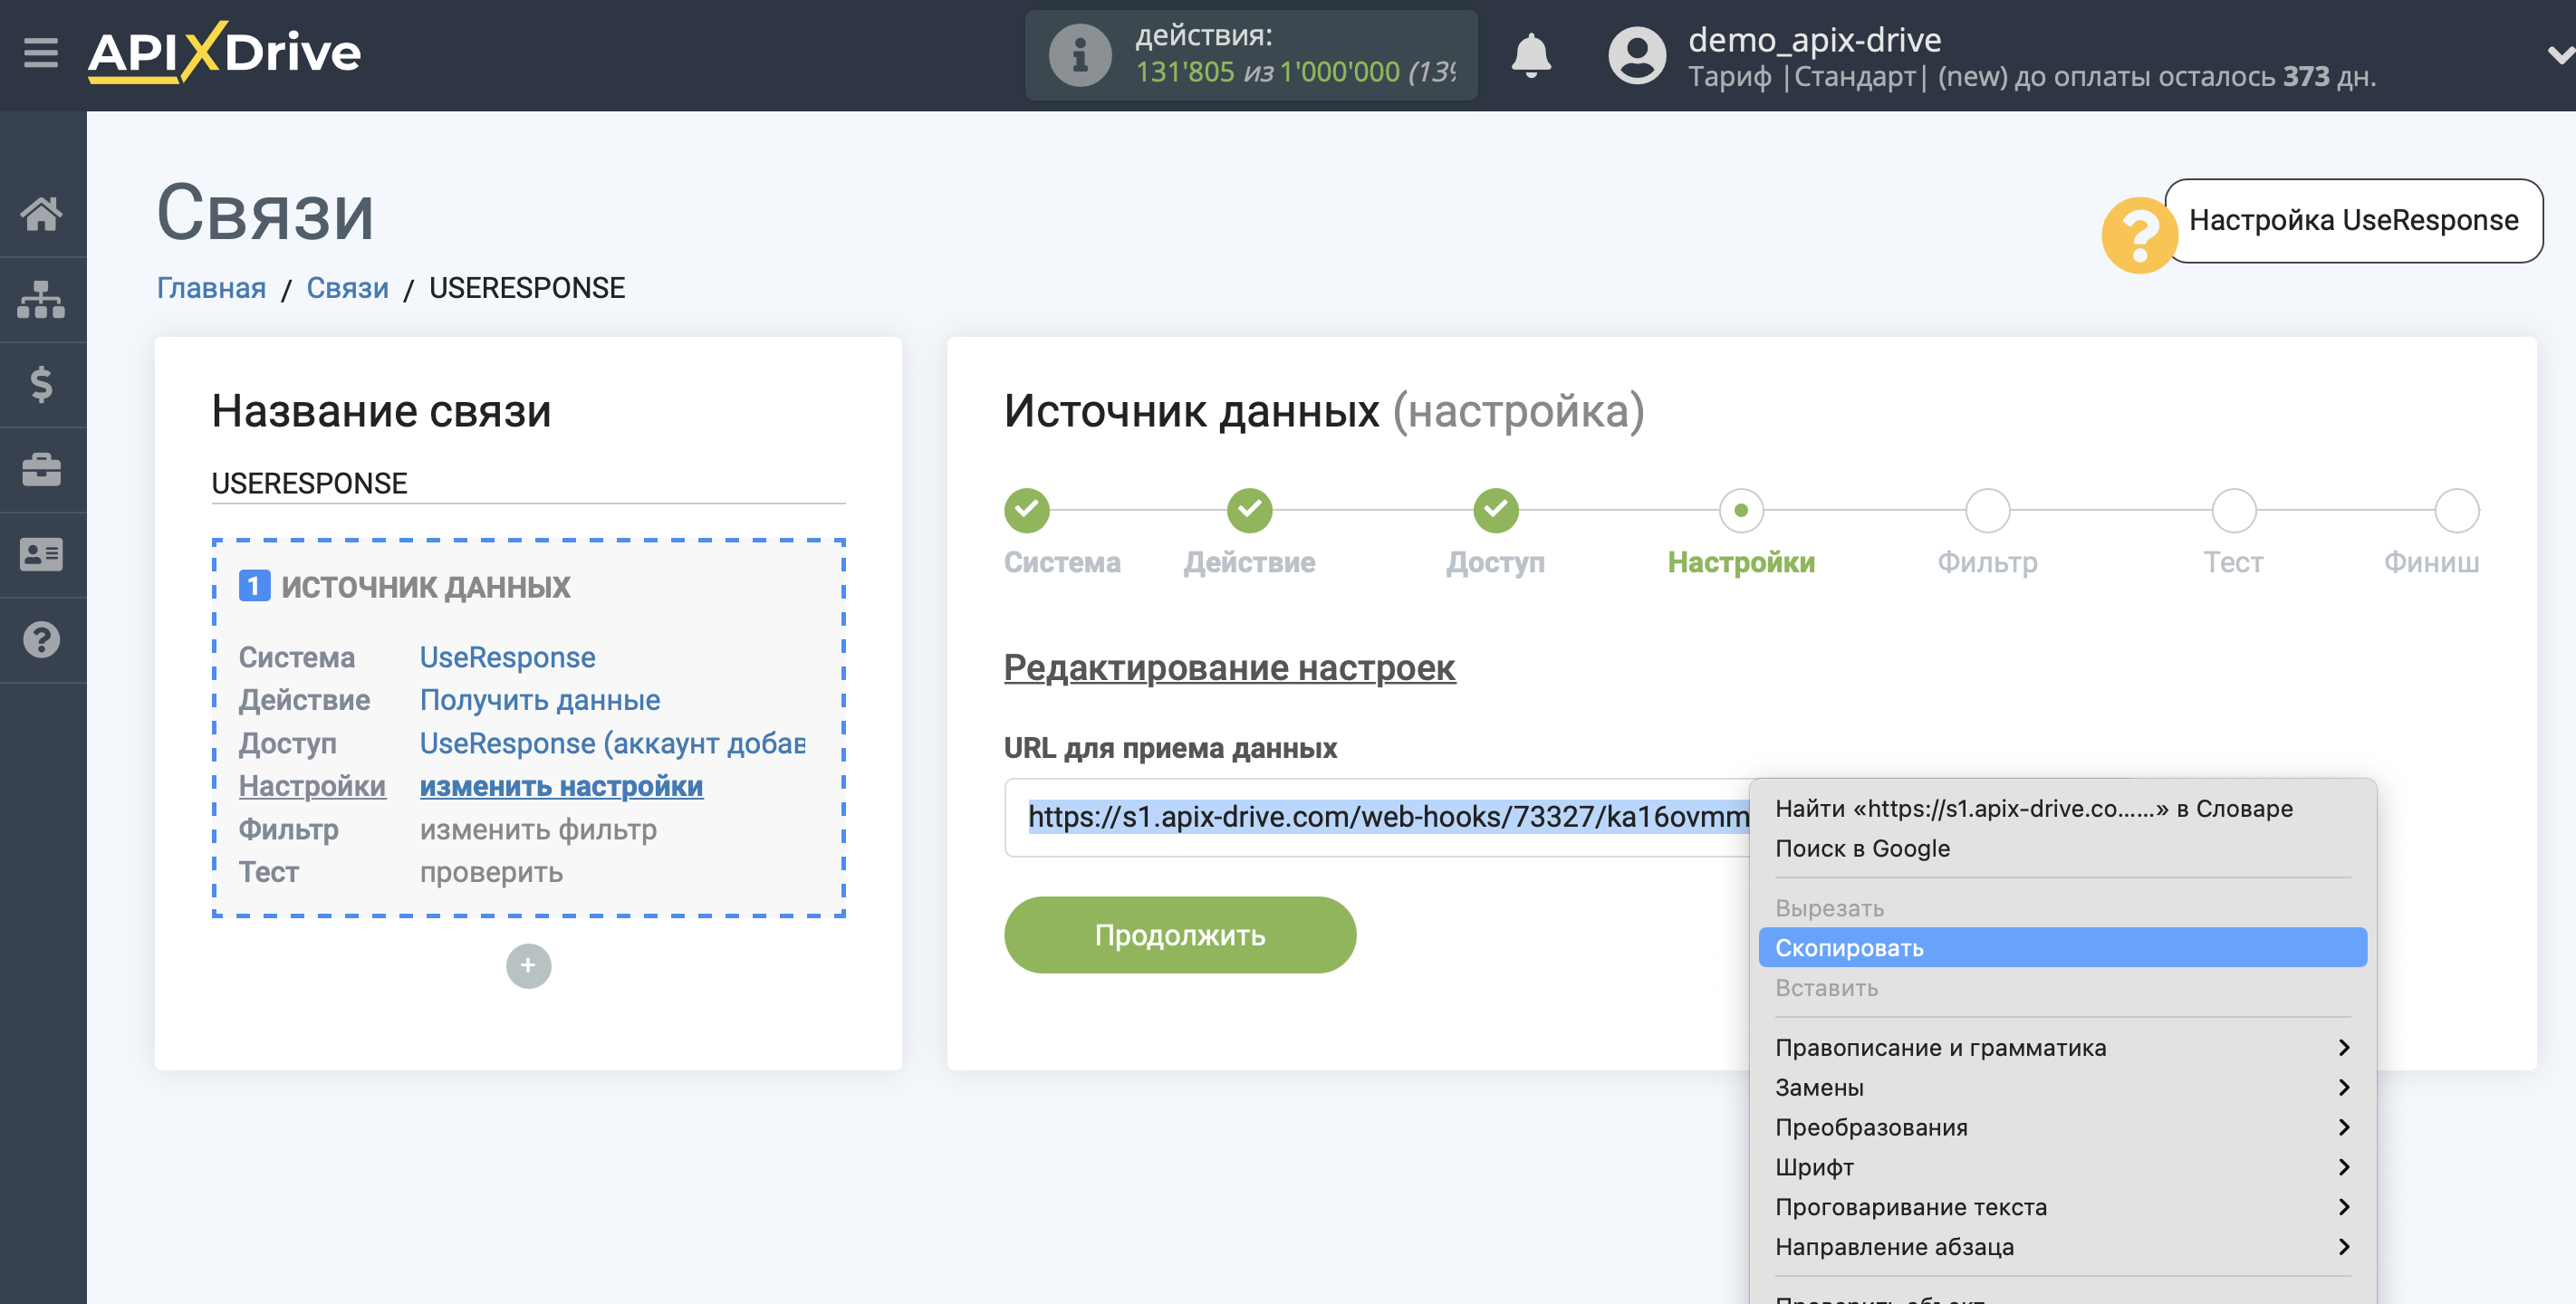Viewport: 2576px width, 1304px height.
Task: Go to Home in sidebar
Action: tap(41, 213)
